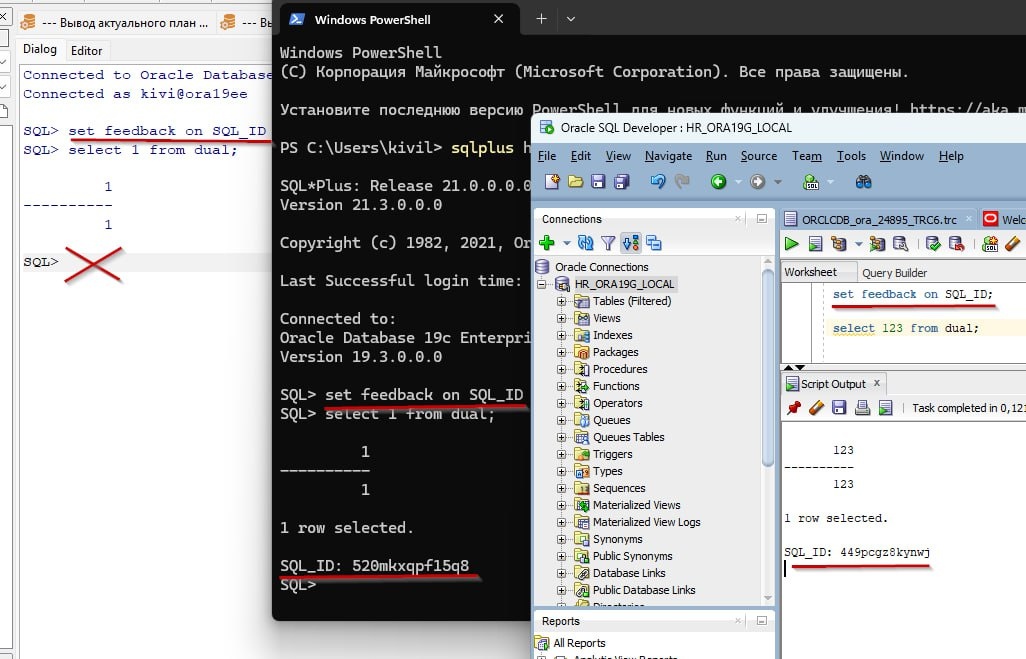
Task: Click the binoculars Find DB Object icon
Action: coord(863,181)
